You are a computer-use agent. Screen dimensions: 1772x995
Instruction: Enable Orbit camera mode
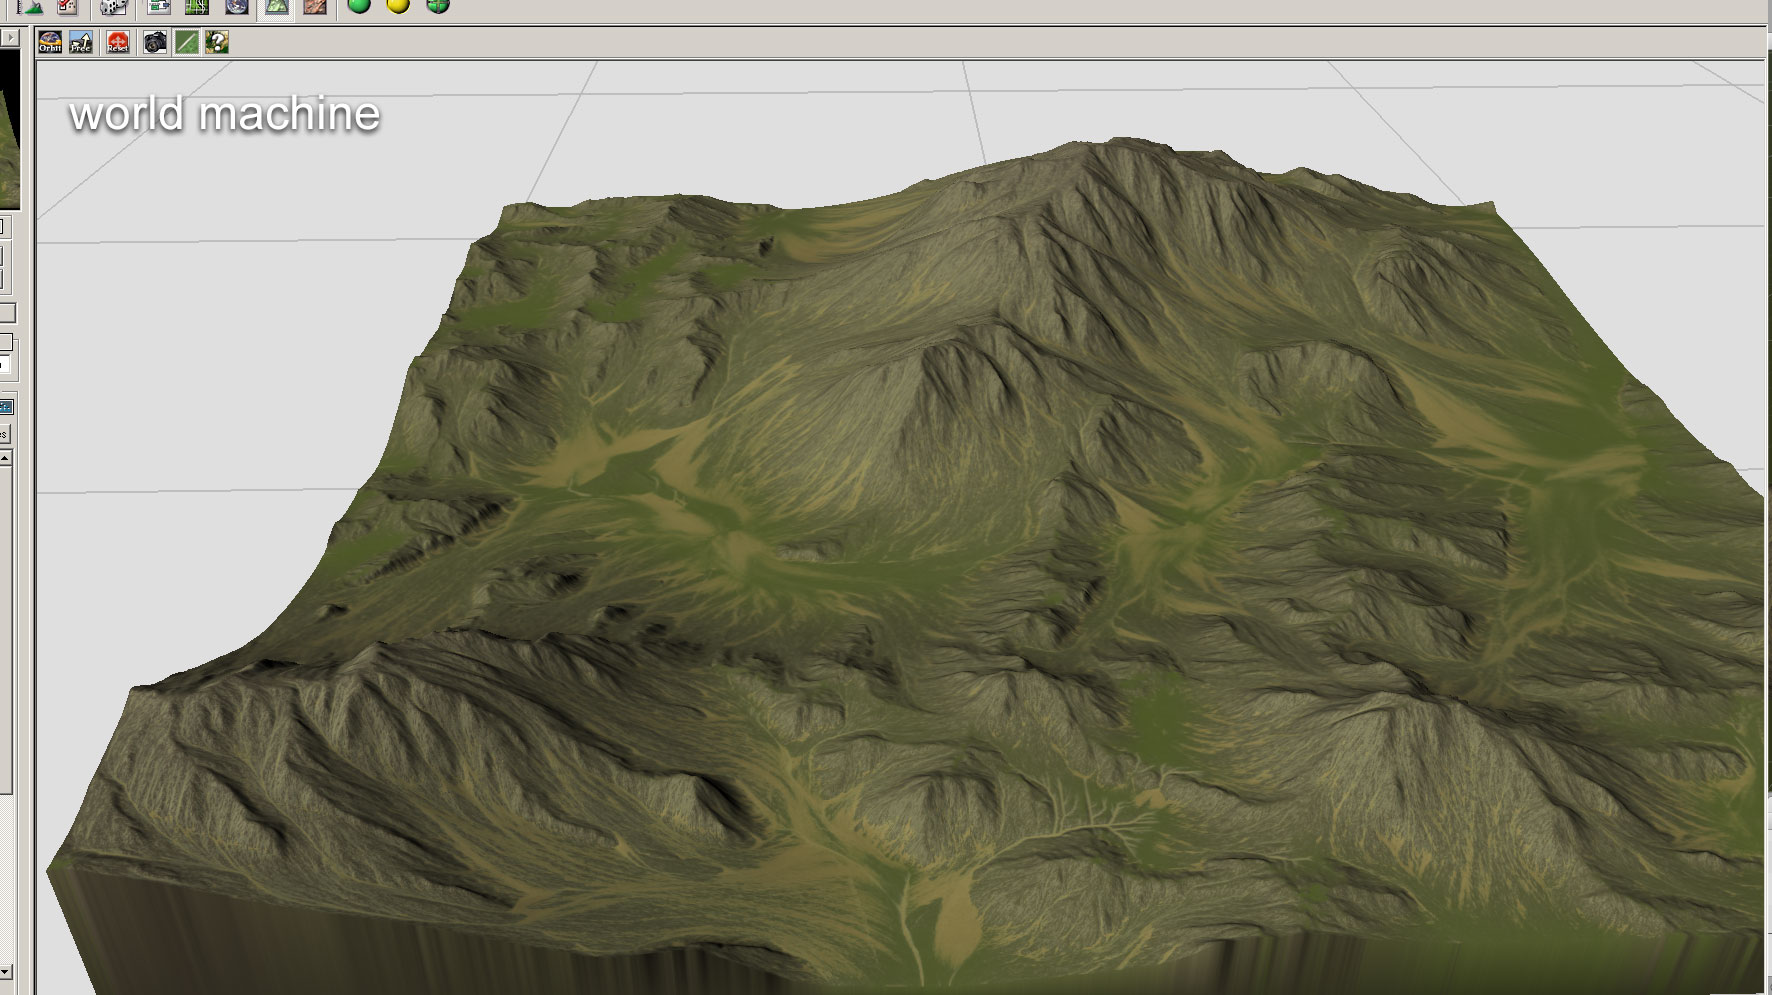click(49, 43)
